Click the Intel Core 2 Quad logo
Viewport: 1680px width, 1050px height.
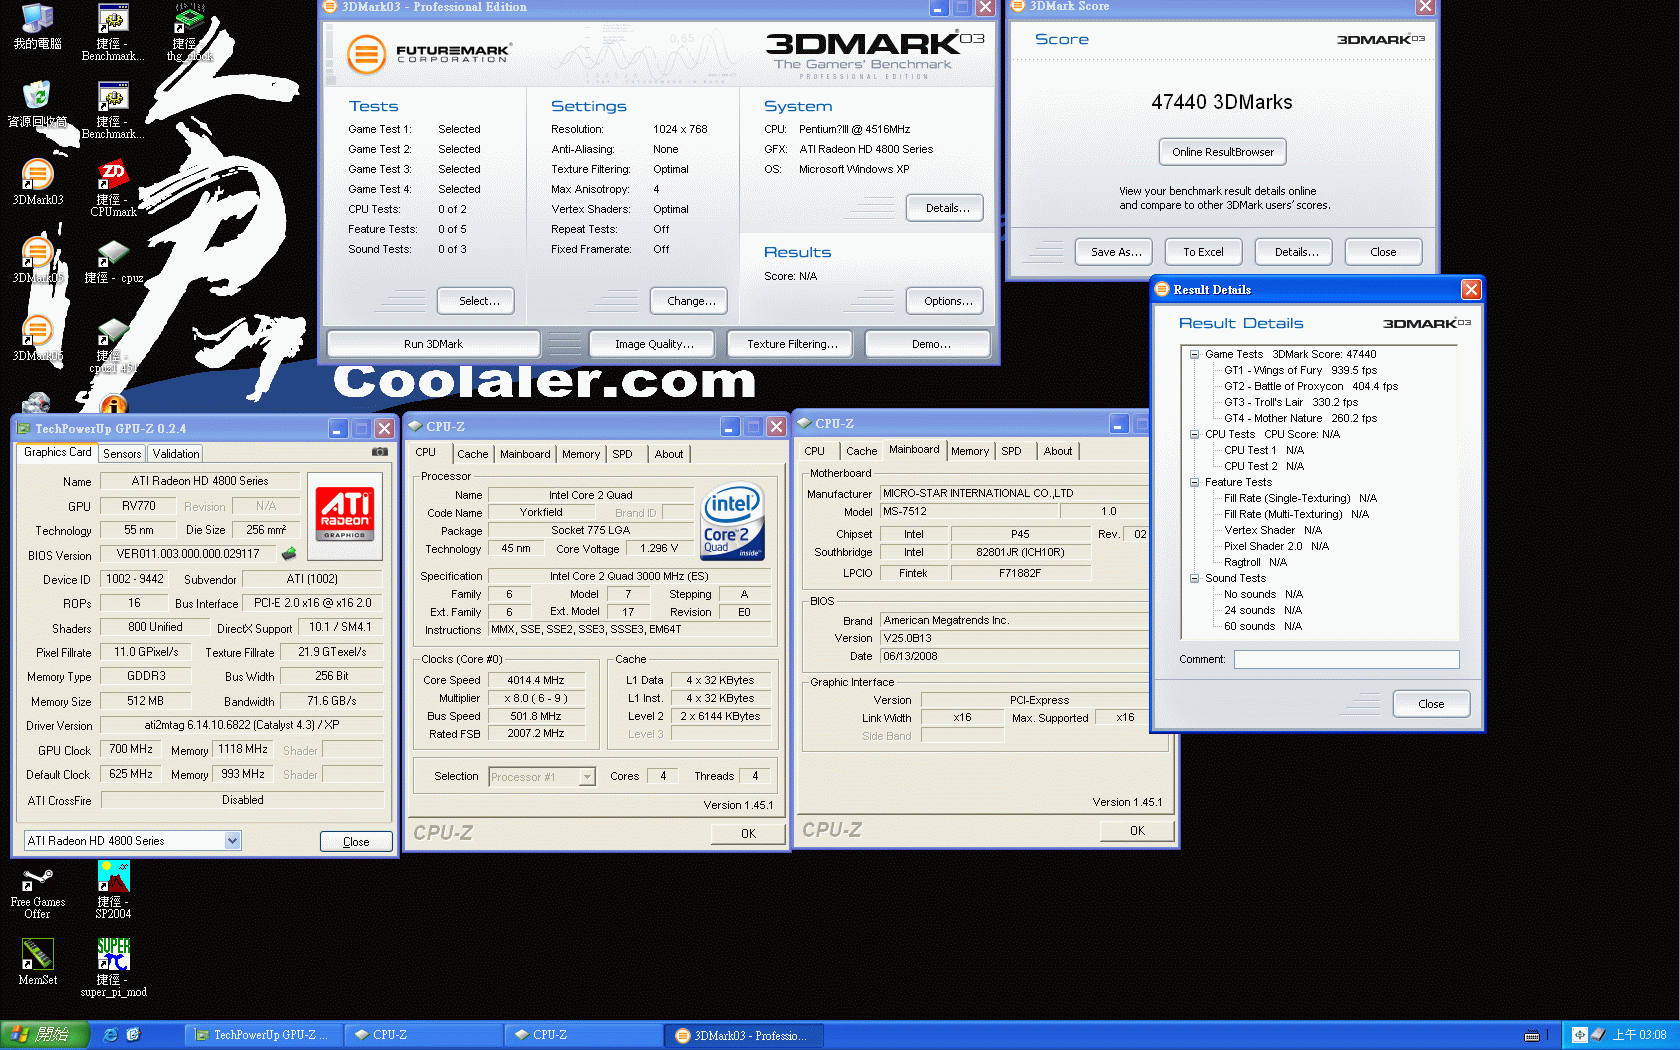coord(733,520)
